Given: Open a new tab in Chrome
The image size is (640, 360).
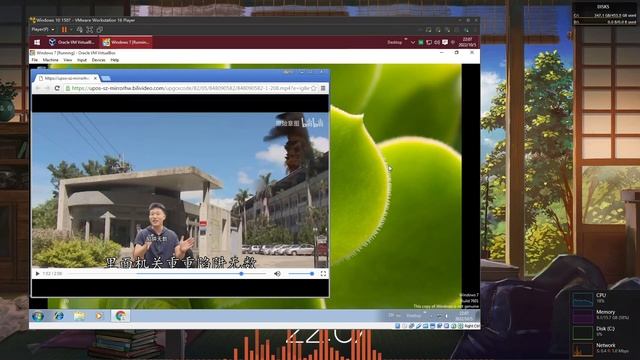Looking at the screenshot, I should [x=106, y=78].
